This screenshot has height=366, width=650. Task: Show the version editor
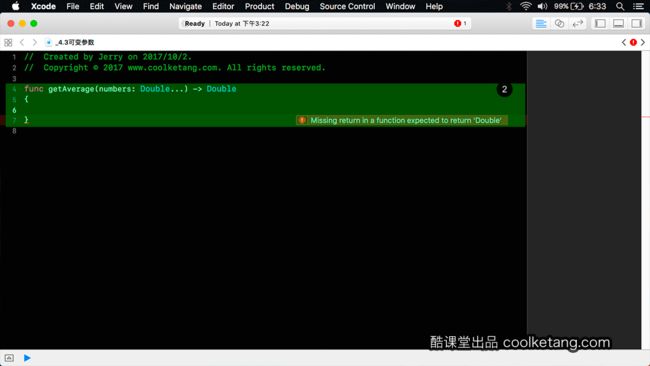(577, 24)
